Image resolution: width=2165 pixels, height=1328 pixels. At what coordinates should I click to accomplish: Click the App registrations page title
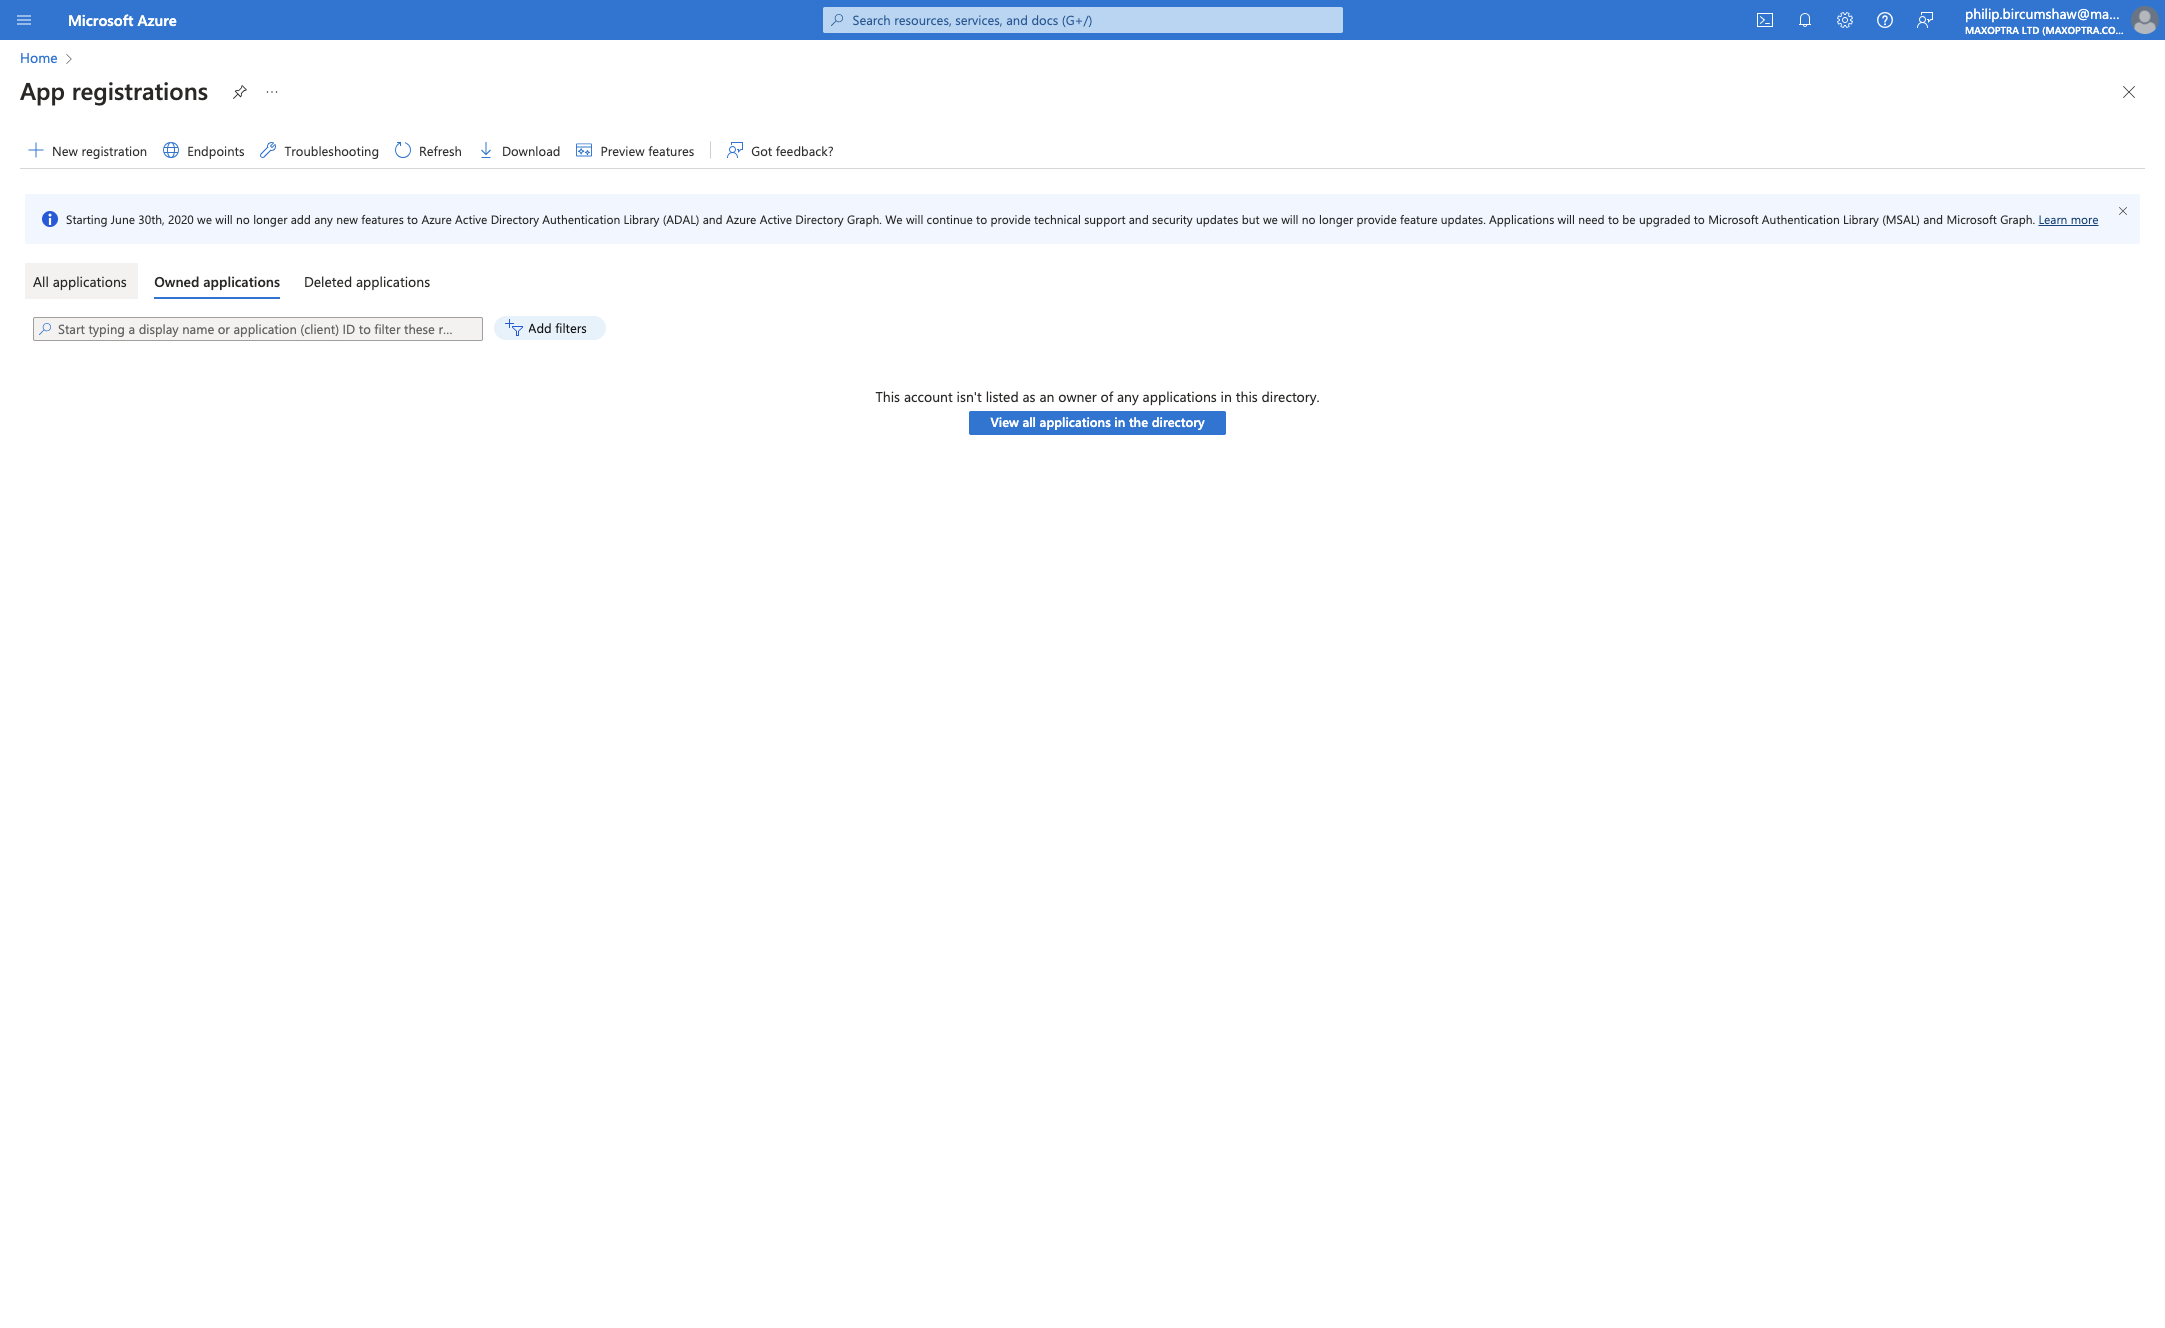click(x=114, y=92)
